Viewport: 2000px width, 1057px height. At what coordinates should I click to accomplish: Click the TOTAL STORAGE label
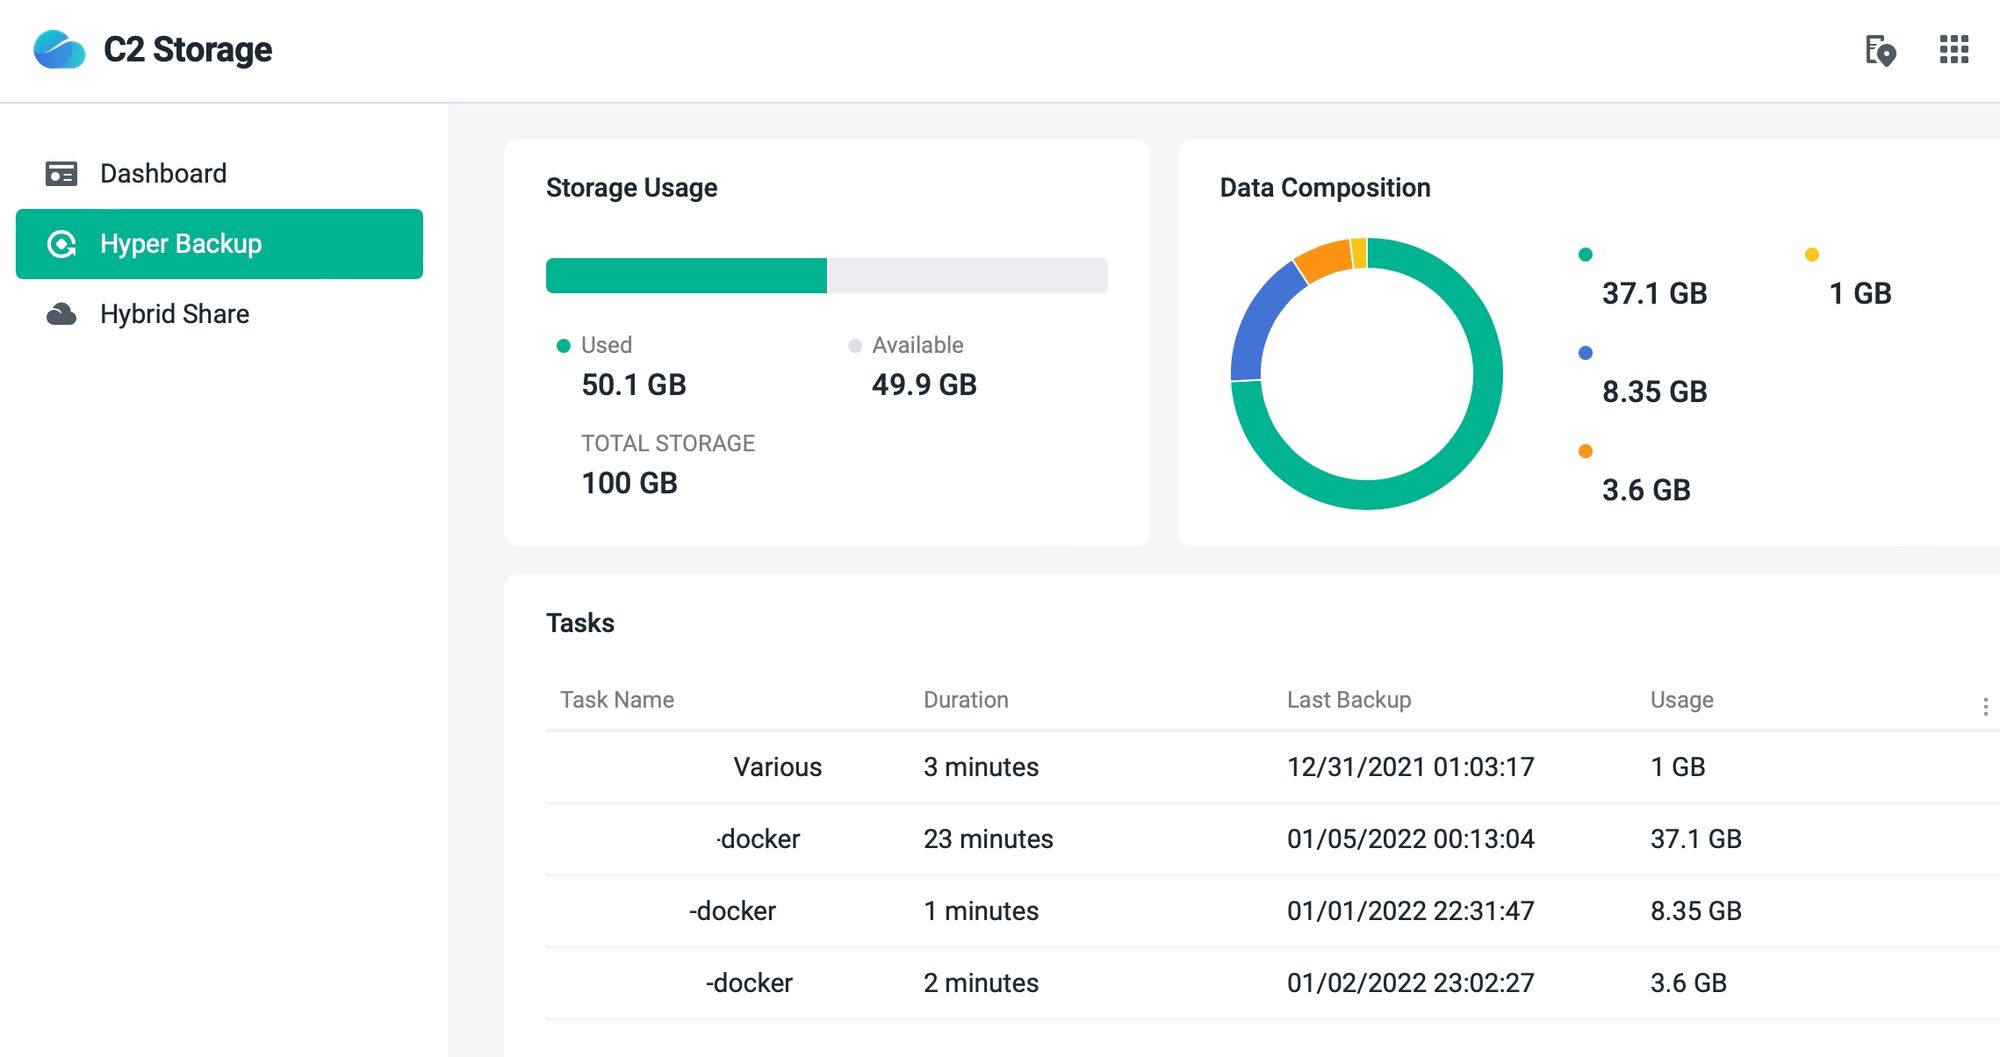[668, 443]
